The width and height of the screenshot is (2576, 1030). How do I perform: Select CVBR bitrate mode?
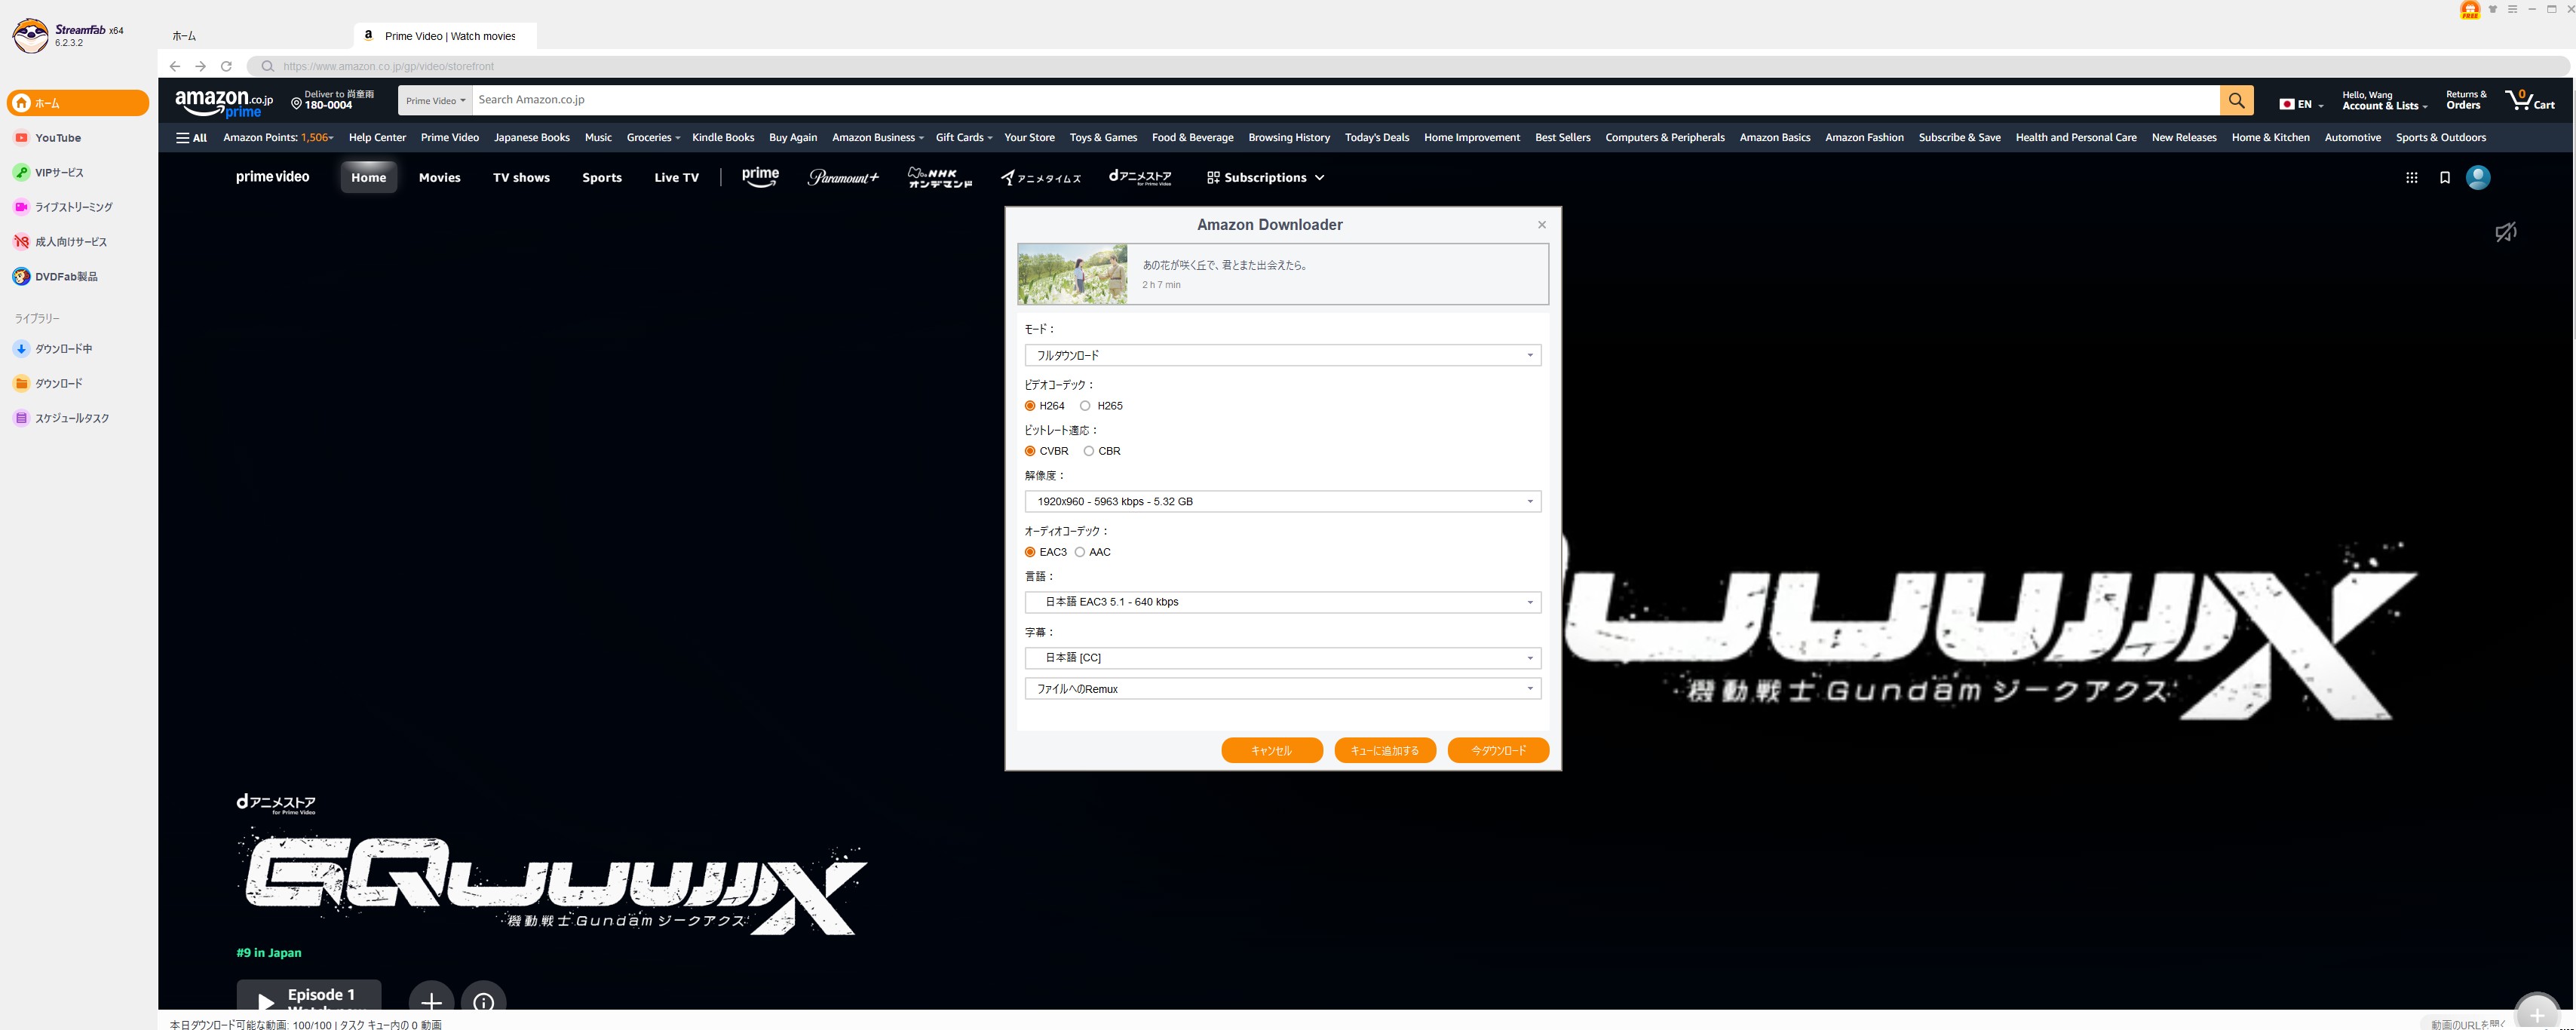coord(1030,451)
